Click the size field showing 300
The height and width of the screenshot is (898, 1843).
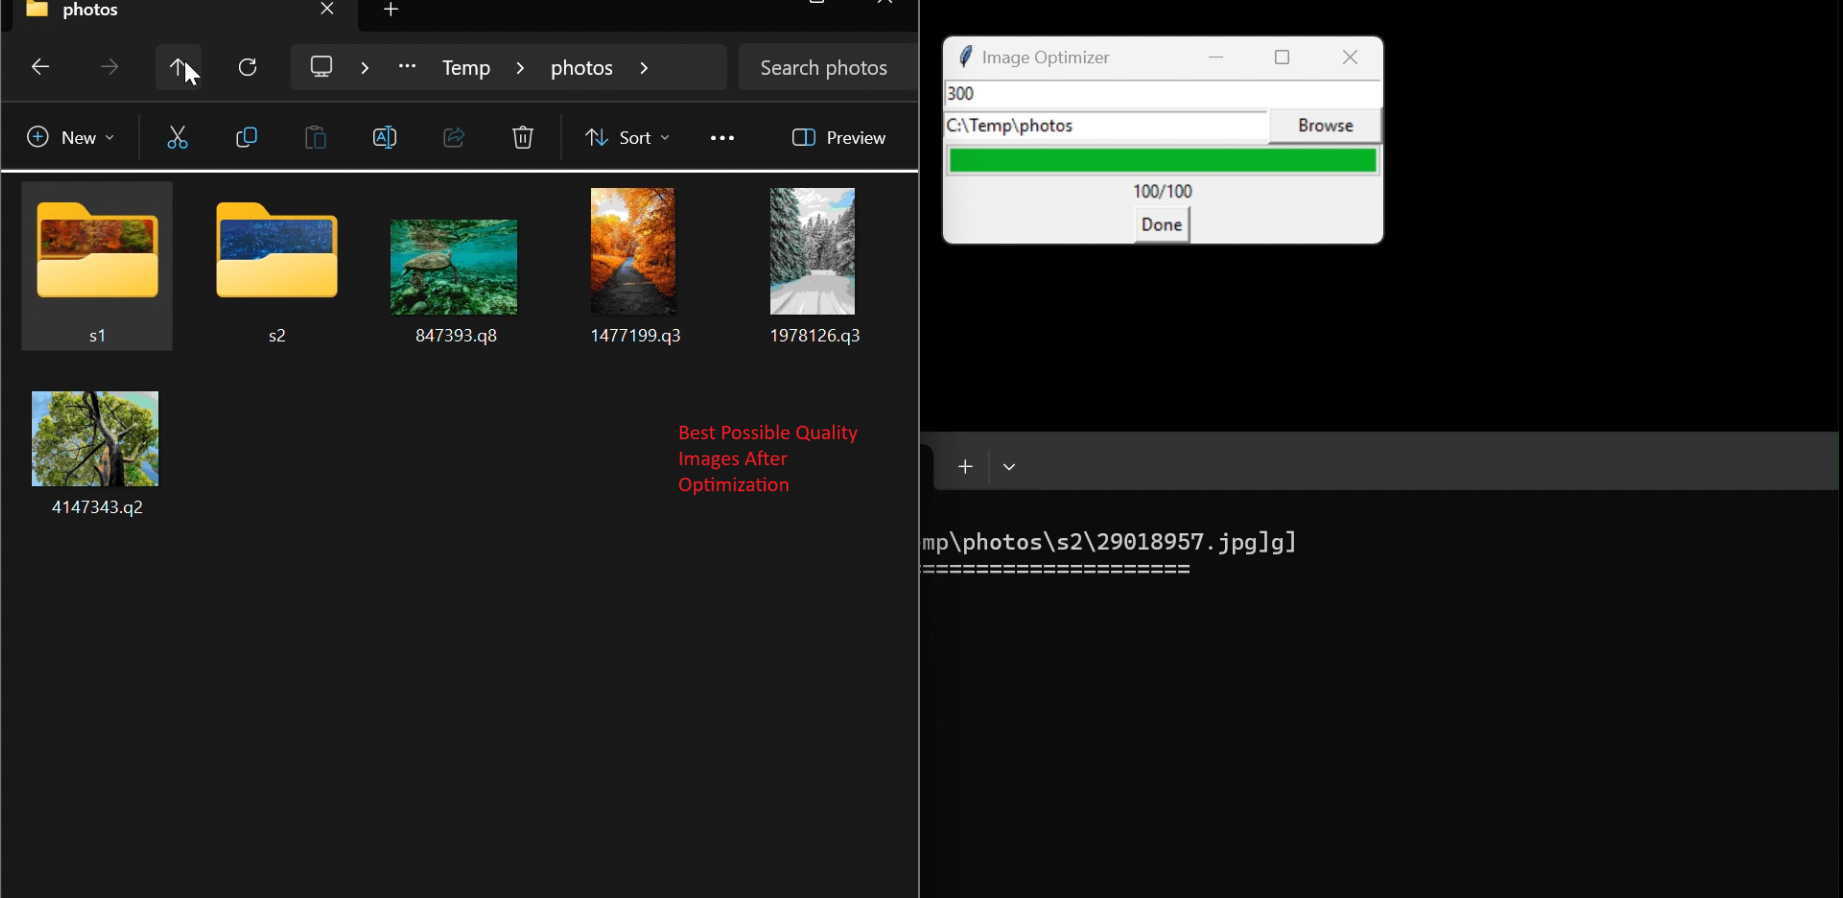click(1163, 94)
